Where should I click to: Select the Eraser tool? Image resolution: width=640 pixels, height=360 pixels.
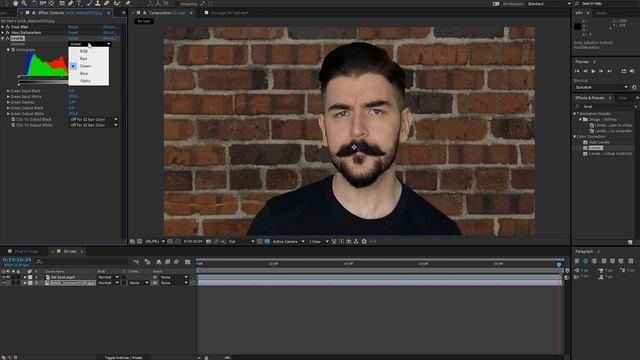pos(107,3)
